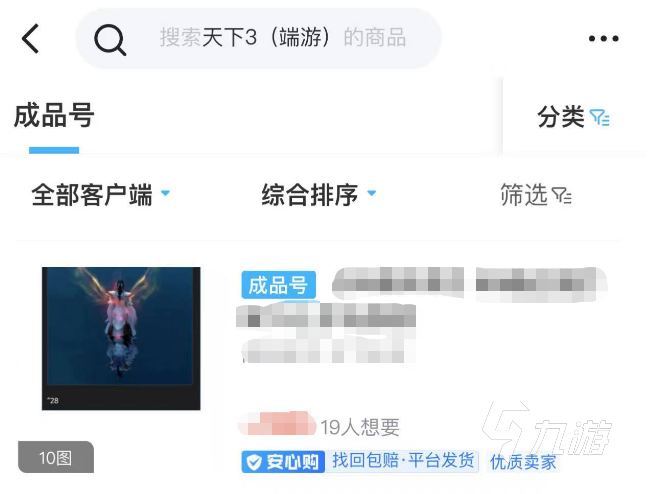This screenshot has height=494, width=652.
Task: Open the 综合排序 sort dropdown
Action: point(319,195)
